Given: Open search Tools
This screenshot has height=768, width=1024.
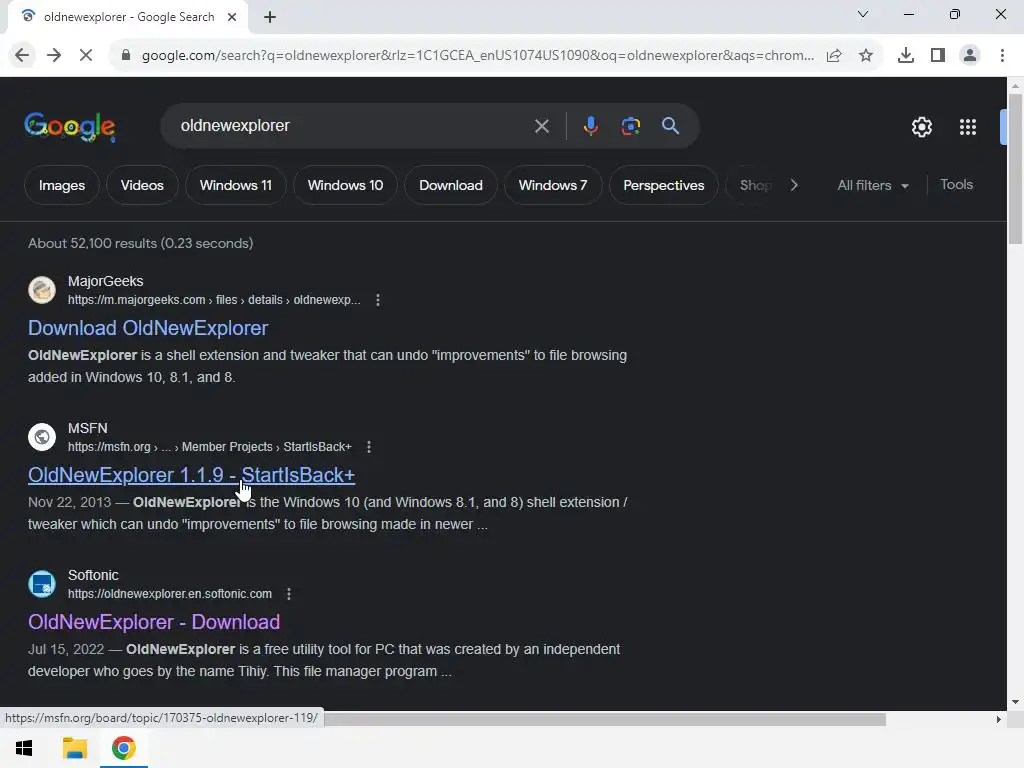Looking at the screenshot, I should (x=956, y=185).
